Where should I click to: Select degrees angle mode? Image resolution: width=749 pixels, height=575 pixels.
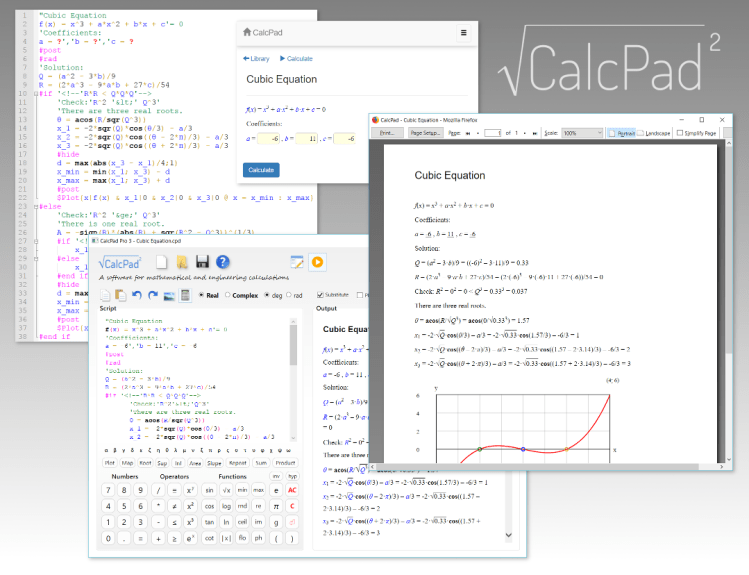click(x=273, y=296)
